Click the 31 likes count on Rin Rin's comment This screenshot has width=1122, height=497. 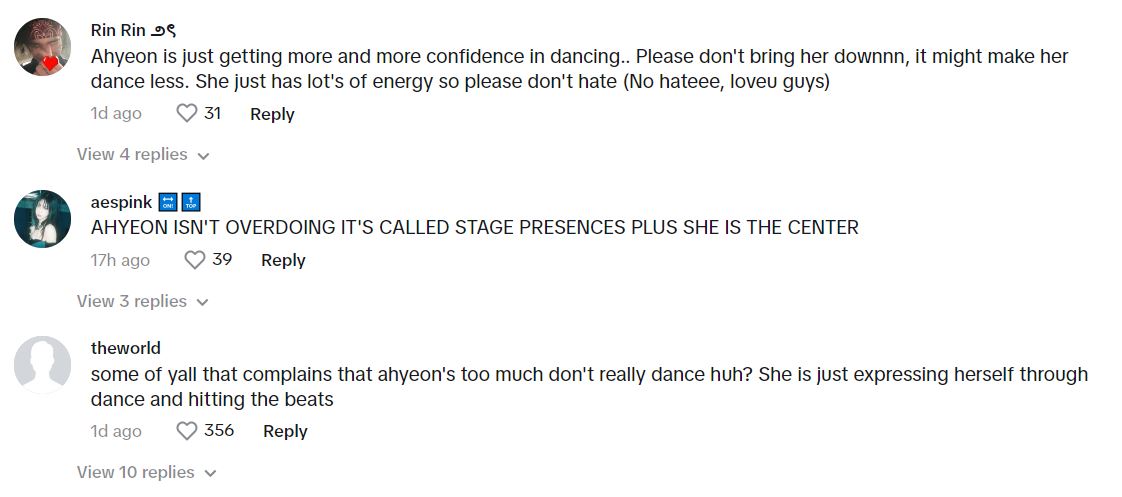pyautogui.click(x=212, y=114)
